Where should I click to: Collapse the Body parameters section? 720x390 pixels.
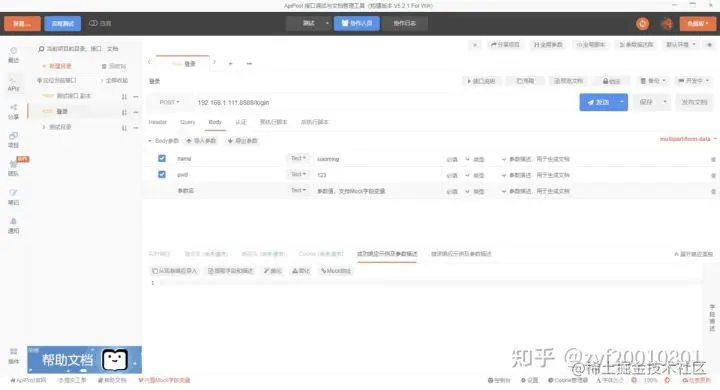(150, 141)
